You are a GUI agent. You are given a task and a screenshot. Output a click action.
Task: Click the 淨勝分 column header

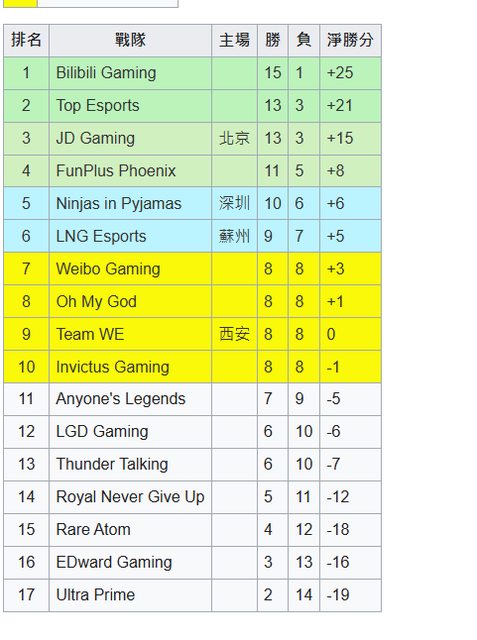coord(350,40)
